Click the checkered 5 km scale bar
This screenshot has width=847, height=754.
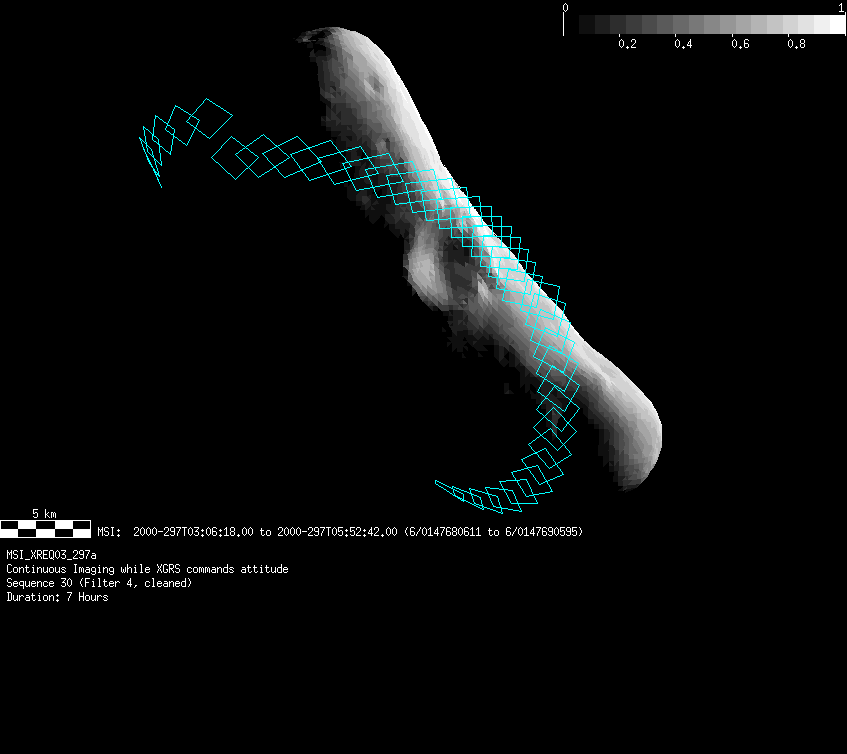45,528
